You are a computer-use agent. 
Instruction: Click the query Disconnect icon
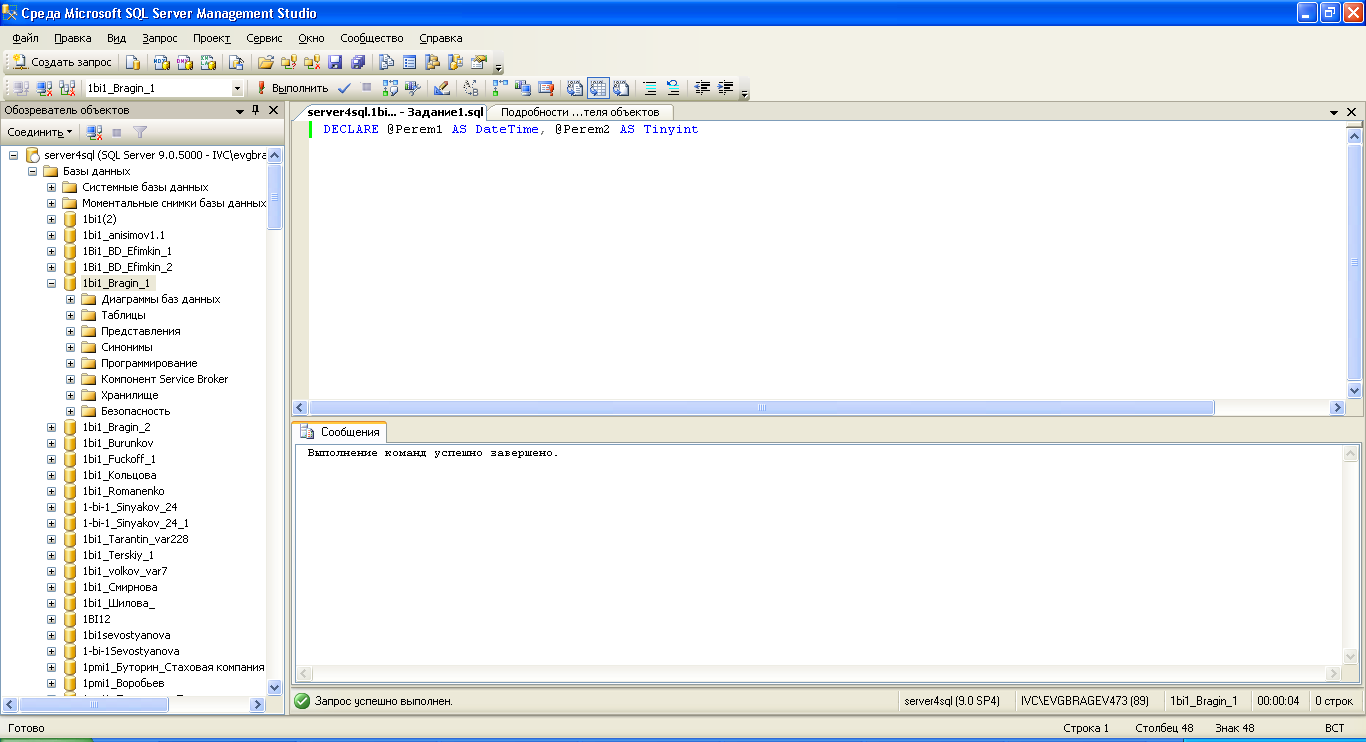(43, 88)
